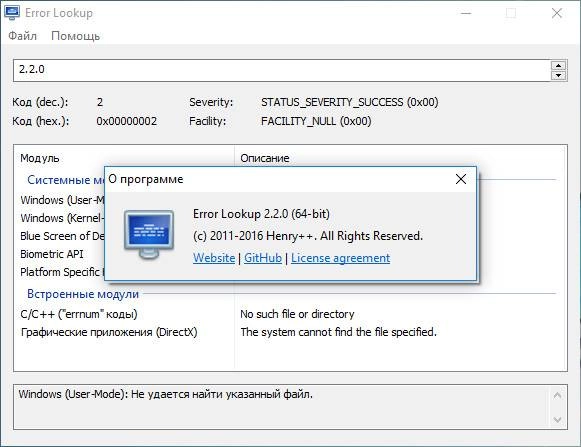Click 'No such file or directory' description
Viewport: 581px width, 447px height.
click(x=297, y=314)
